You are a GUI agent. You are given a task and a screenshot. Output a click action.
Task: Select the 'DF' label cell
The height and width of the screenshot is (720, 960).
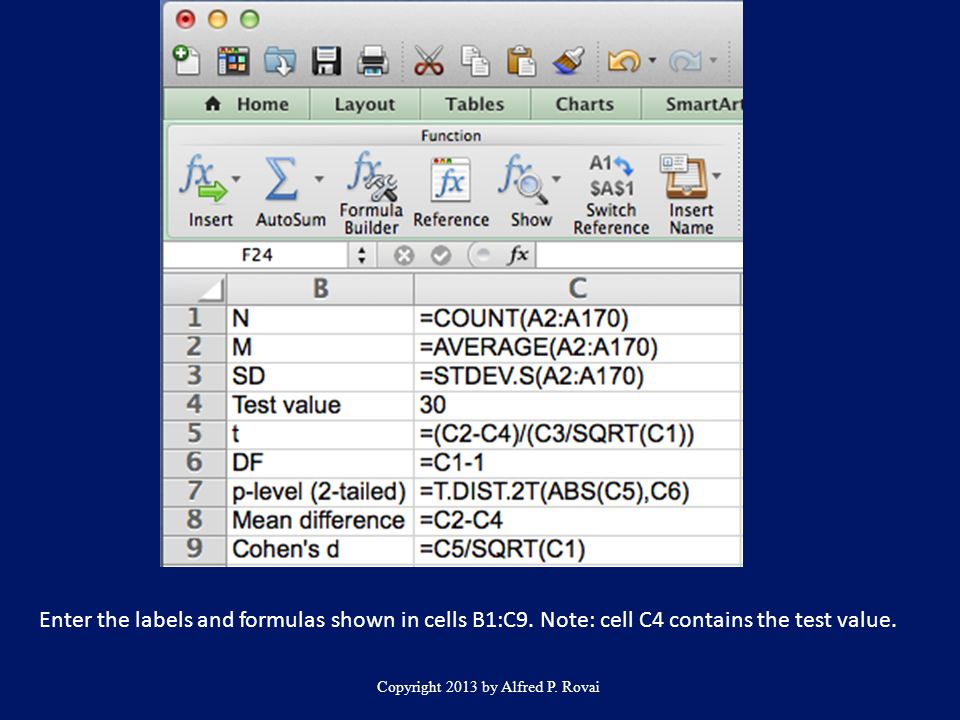pyautogui.click(x=320, y=463)
